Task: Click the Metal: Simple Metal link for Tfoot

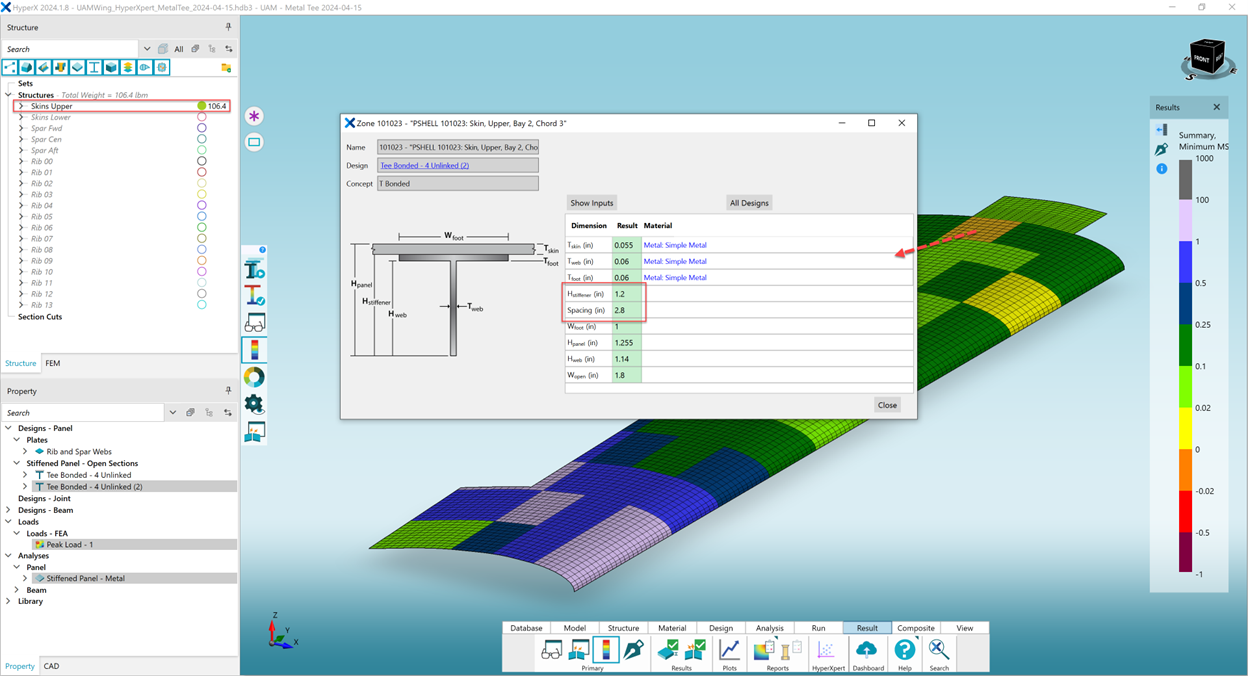Action: [675, 278]
